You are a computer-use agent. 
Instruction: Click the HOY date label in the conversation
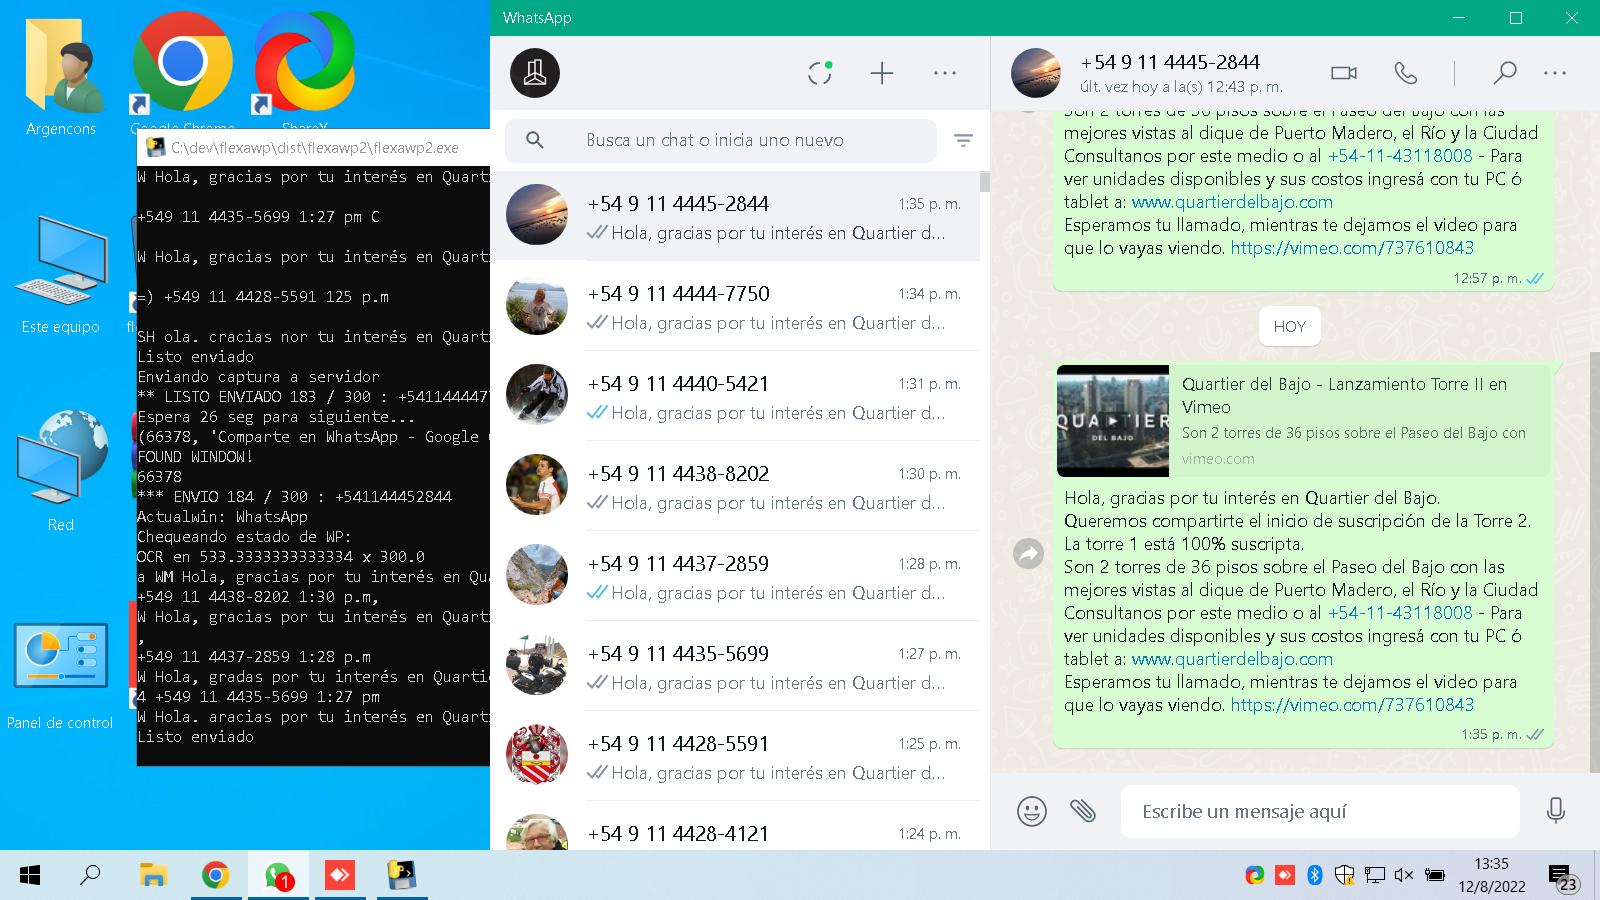tap(1290, 326)
